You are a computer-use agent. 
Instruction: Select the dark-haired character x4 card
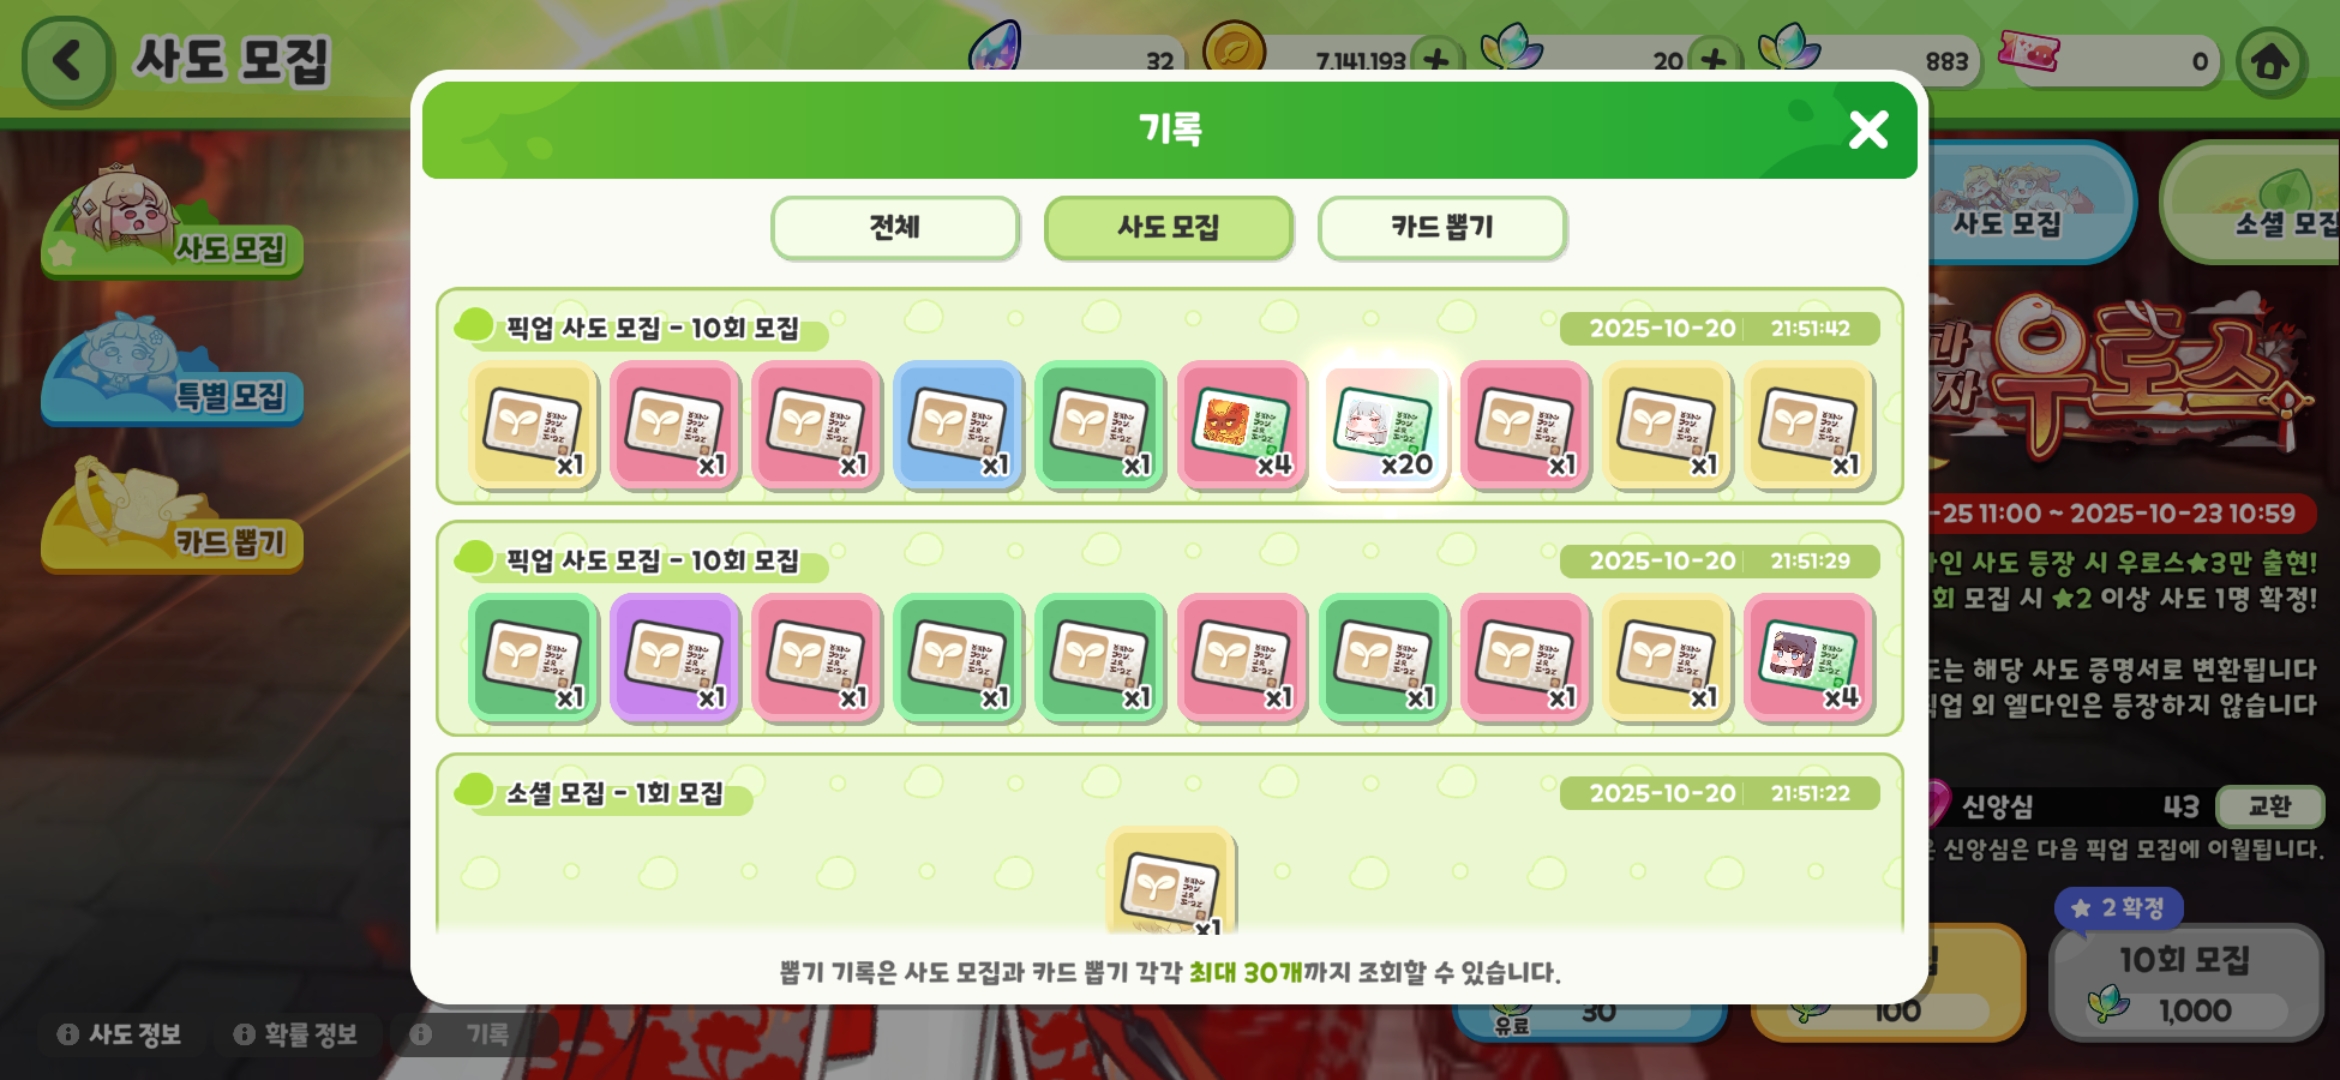pyautogui.click(x=1808, y=657)
